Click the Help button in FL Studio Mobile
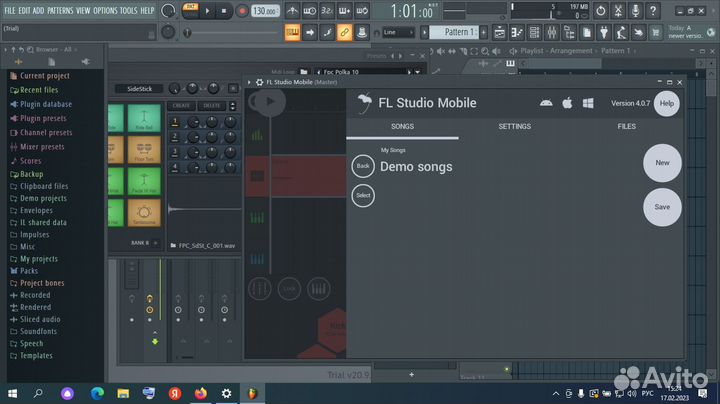 coord(666,104)
